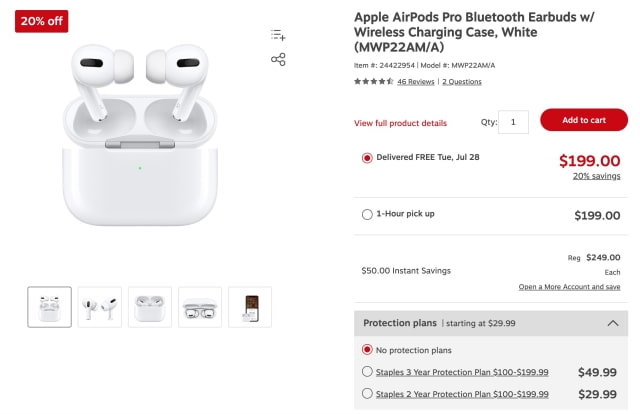Open the 2 Questions link
Screen dimensions: 640x414
pyautogui.click(x=462, y=81)
